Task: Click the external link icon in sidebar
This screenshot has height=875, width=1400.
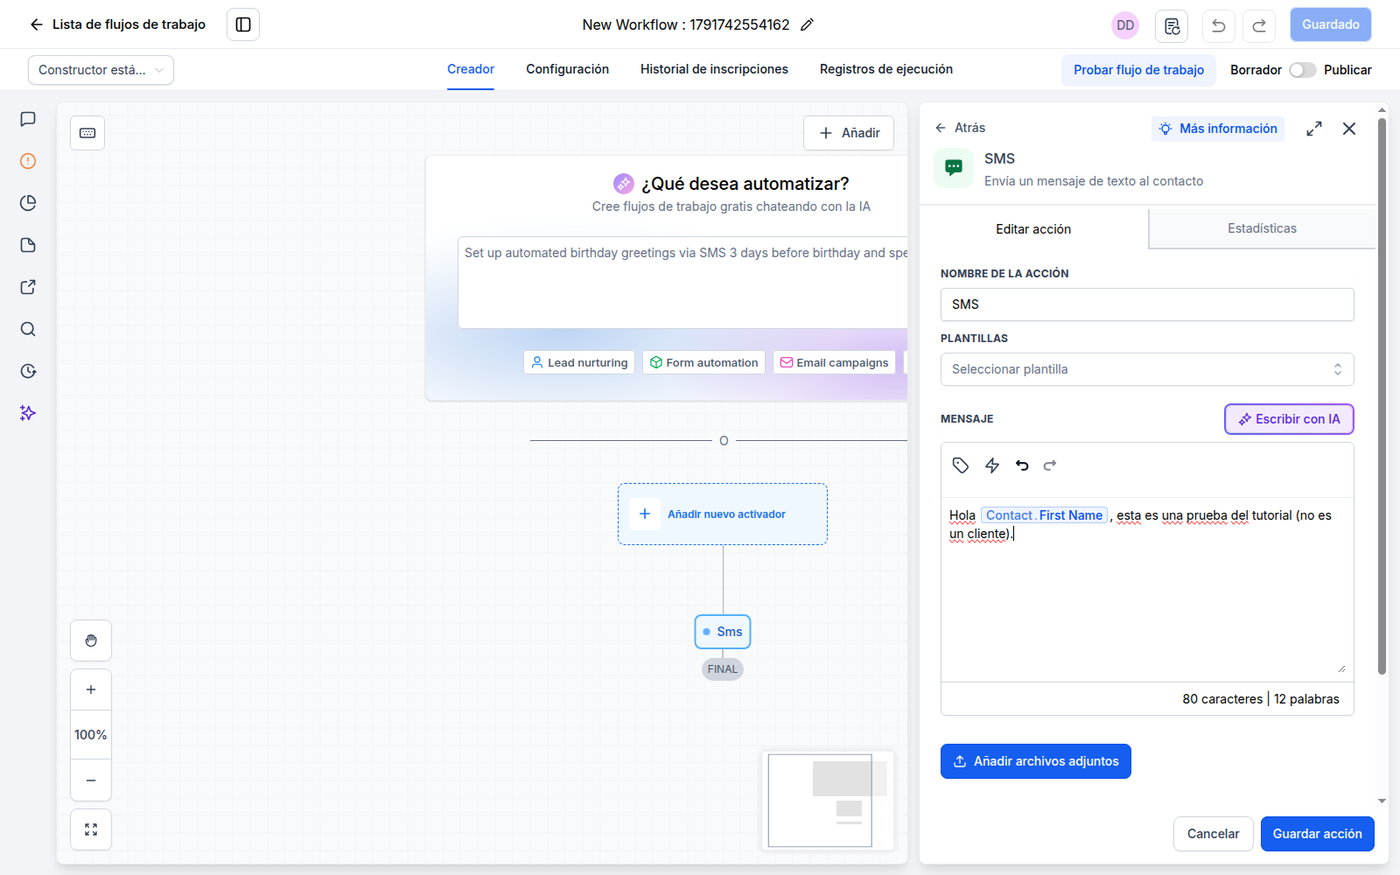Action: [x=28, y=287]
